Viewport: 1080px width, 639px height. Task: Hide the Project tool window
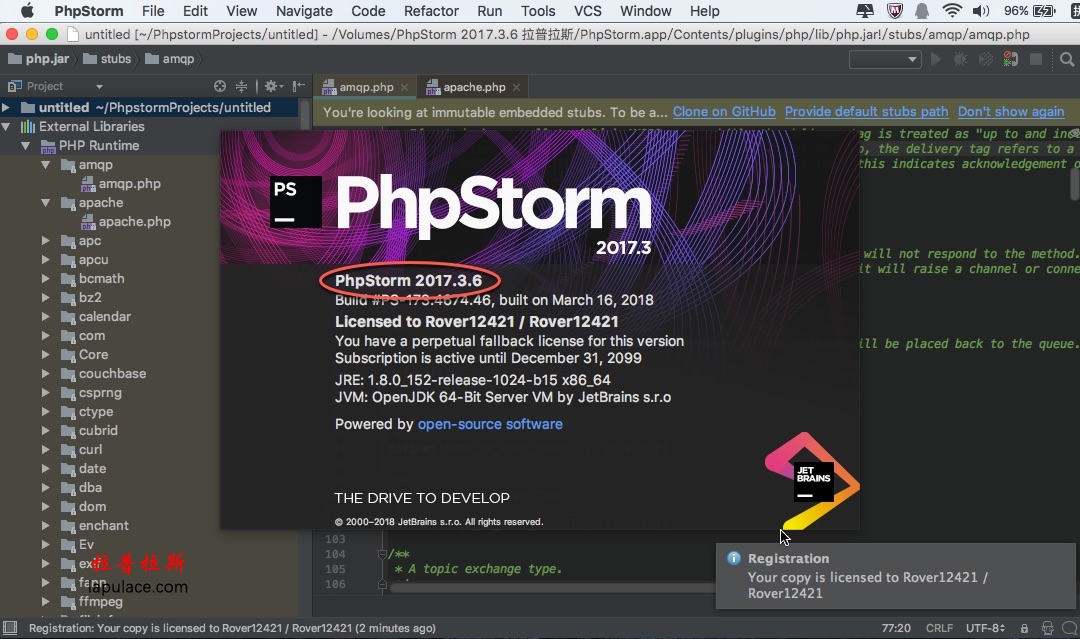click(x=298, y=86)
